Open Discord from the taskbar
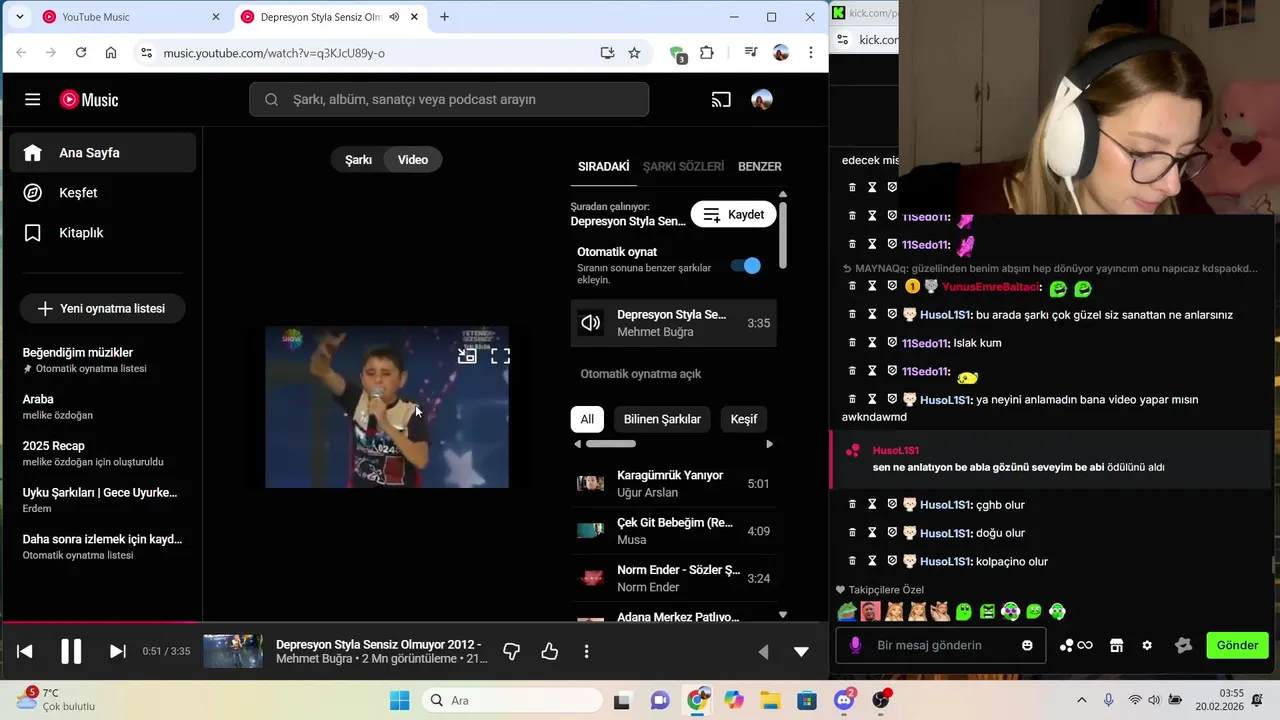Image resolution: width=1280 pixels, height=720 pixels. click(843, 700)
